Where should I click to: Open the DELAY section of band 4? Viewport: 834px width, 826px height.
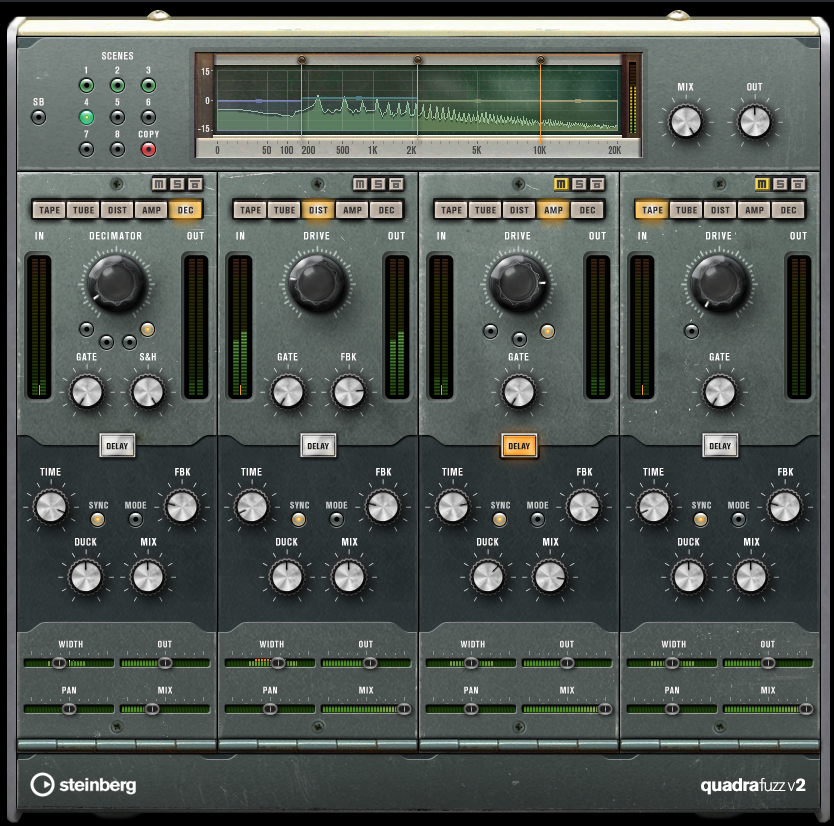click(x=720, y=446)
